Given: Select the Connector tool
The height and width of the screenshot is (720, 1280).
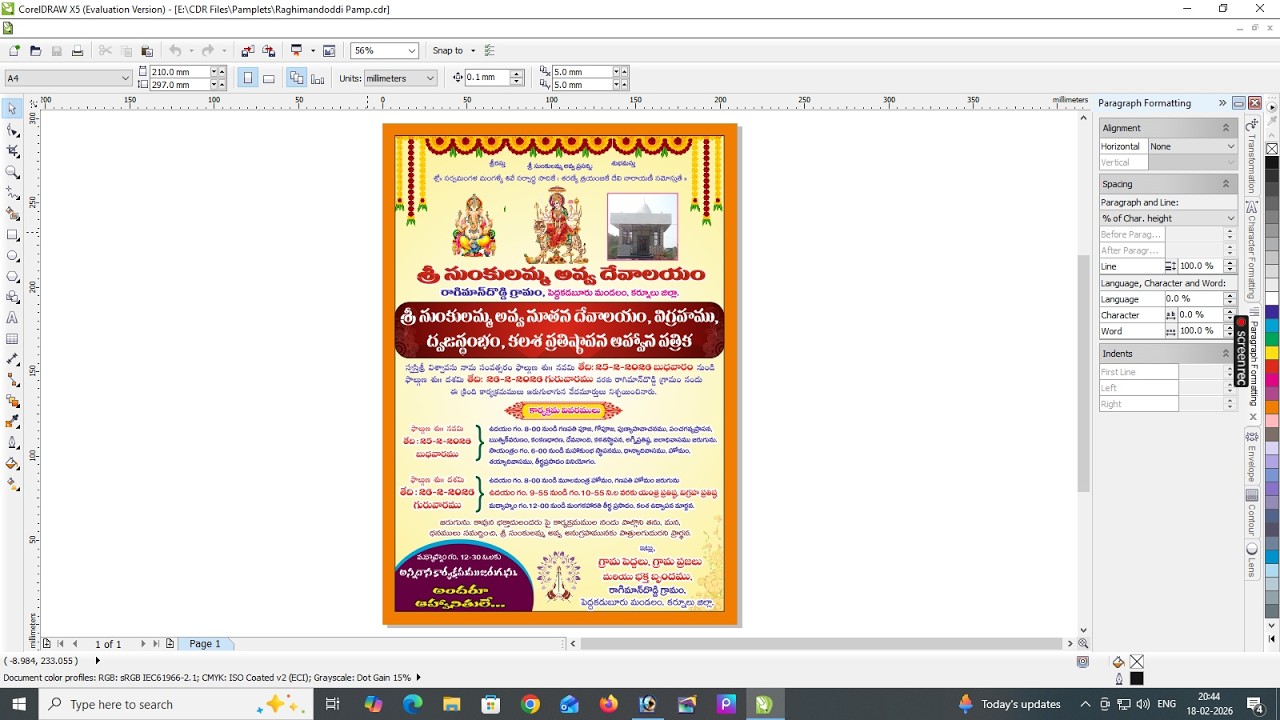Looking at the screenshot, I should (12, 380).
